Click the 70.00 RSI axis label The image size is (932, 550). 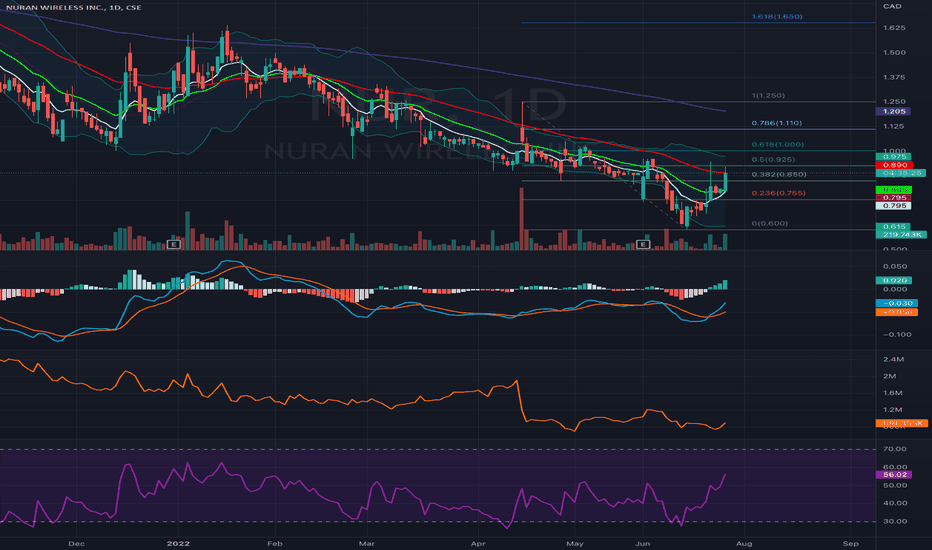[x=895, y=449]
